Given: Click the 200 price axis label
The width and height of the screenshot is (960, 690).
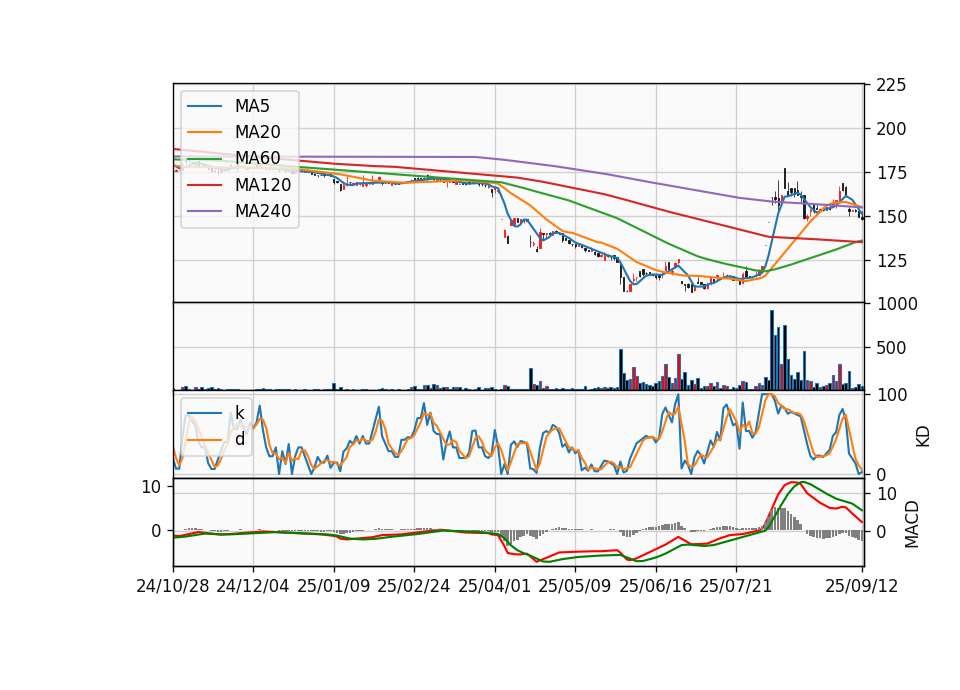Looking at the screenshot, I should tap(891, 129).
